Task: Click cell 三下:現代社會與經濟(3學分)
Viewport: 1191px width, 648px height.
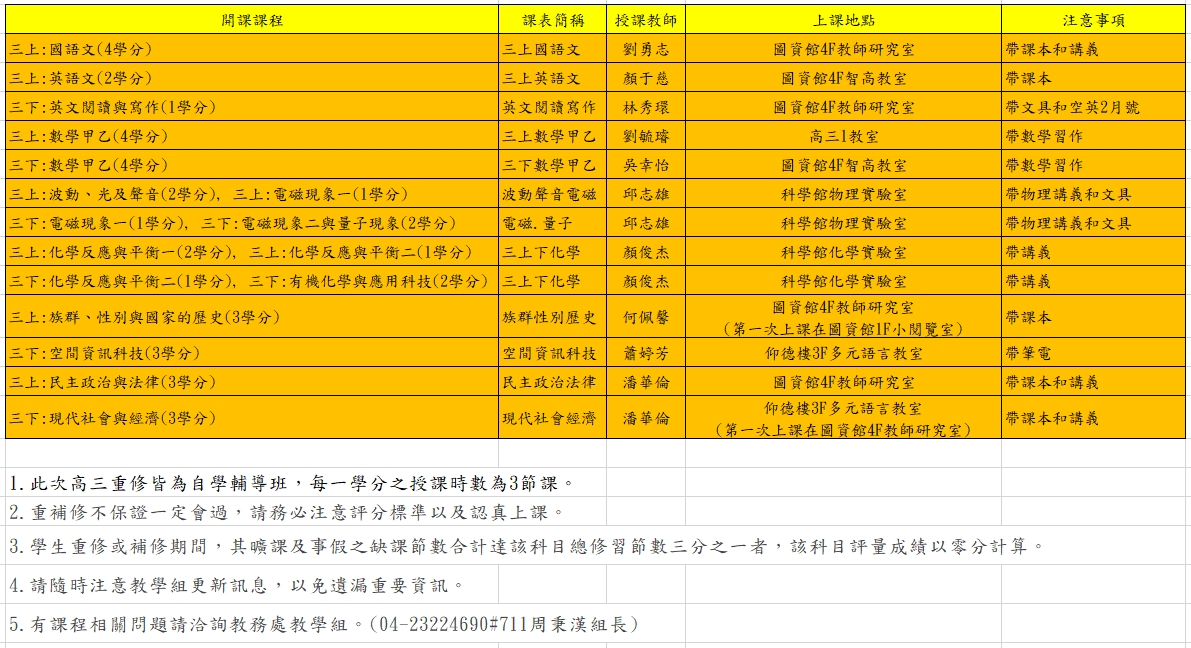Action: point(252,417)
